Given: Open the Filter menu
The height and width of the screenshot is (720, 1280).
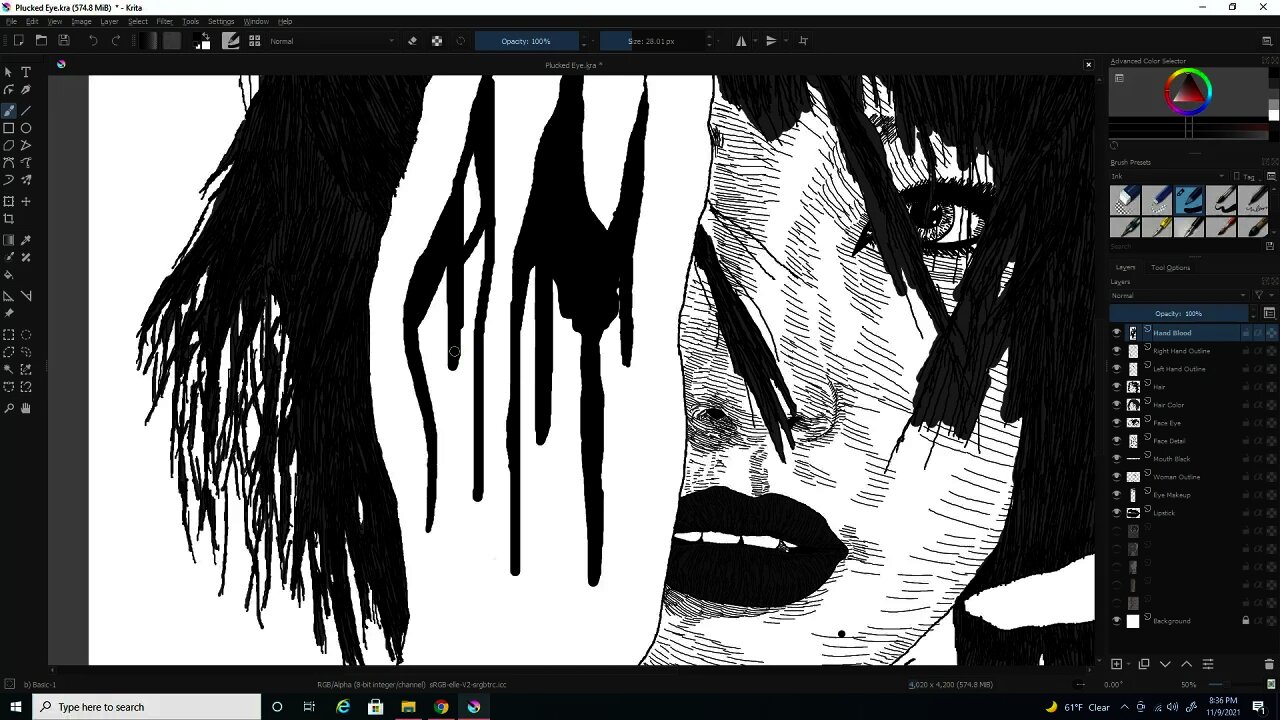Looking at the screenshot, I should pos(164,21).
